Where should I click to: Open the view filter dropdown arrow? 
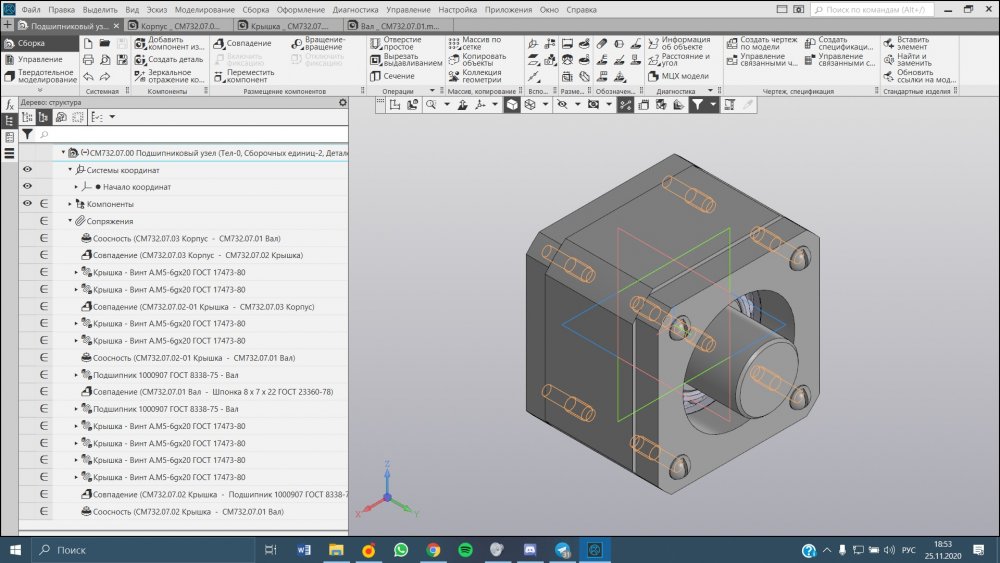[713, 104]
